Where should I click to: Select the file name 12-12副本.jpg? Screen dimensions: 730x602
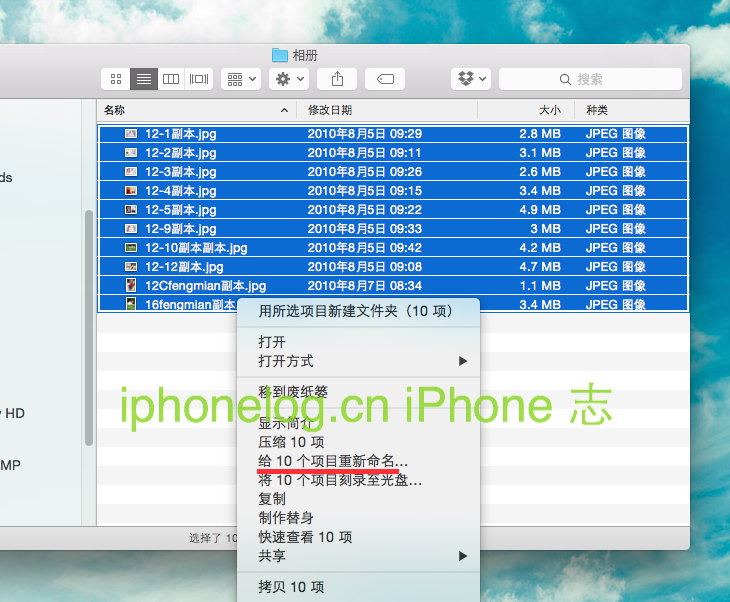[x=184, y=267]
